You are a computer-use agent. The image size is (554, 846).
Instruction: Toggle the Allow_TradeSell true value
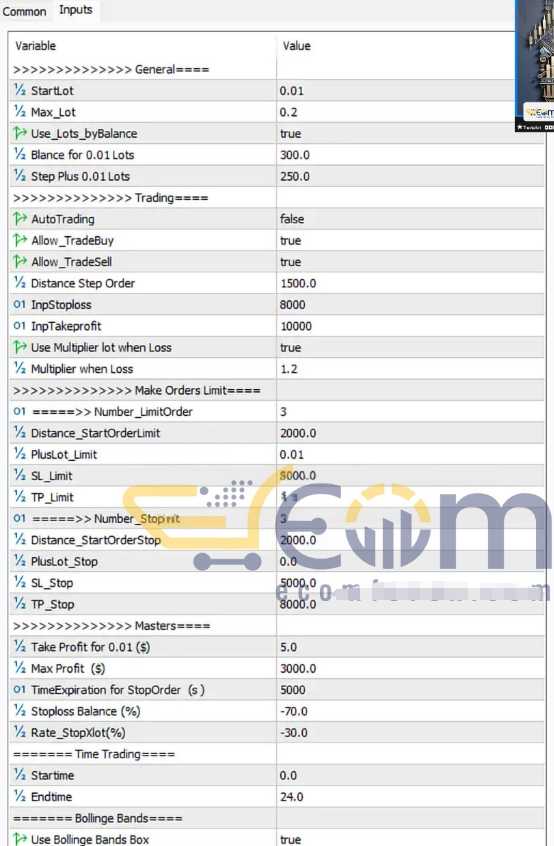coord(410,262)
